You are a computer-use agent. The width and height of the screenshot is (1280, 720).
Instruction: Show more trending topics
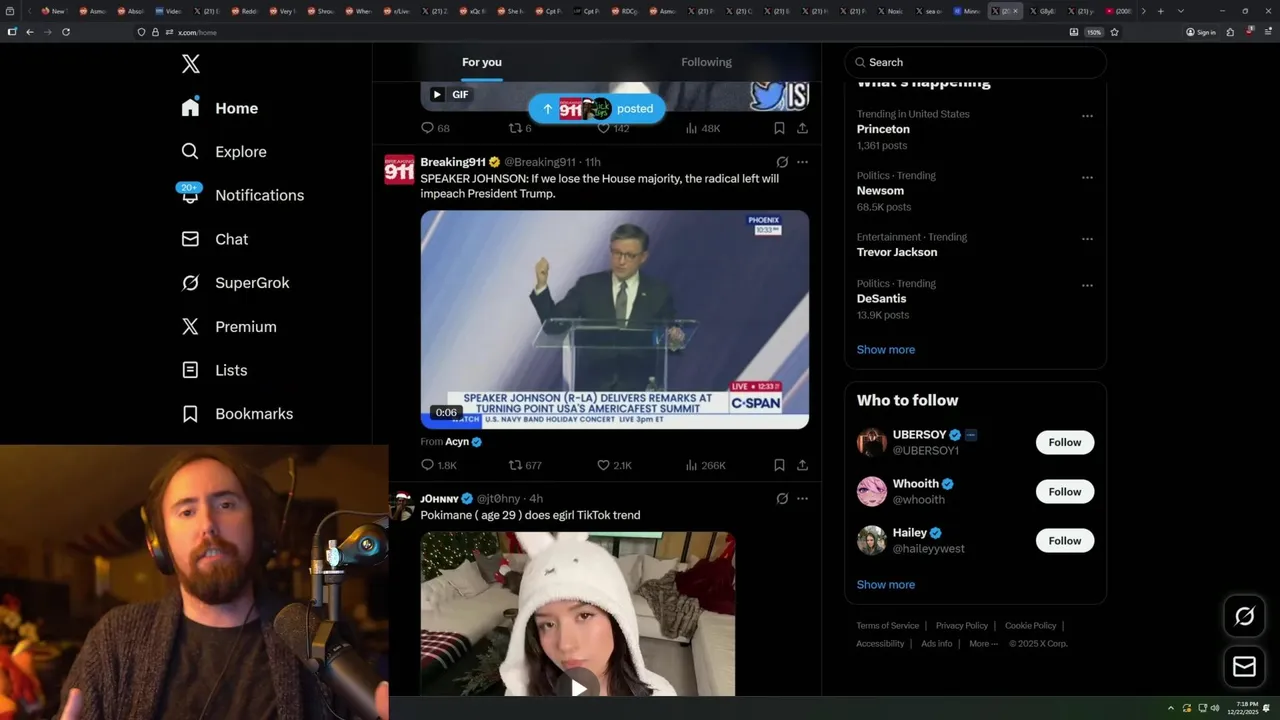[886, 350]
